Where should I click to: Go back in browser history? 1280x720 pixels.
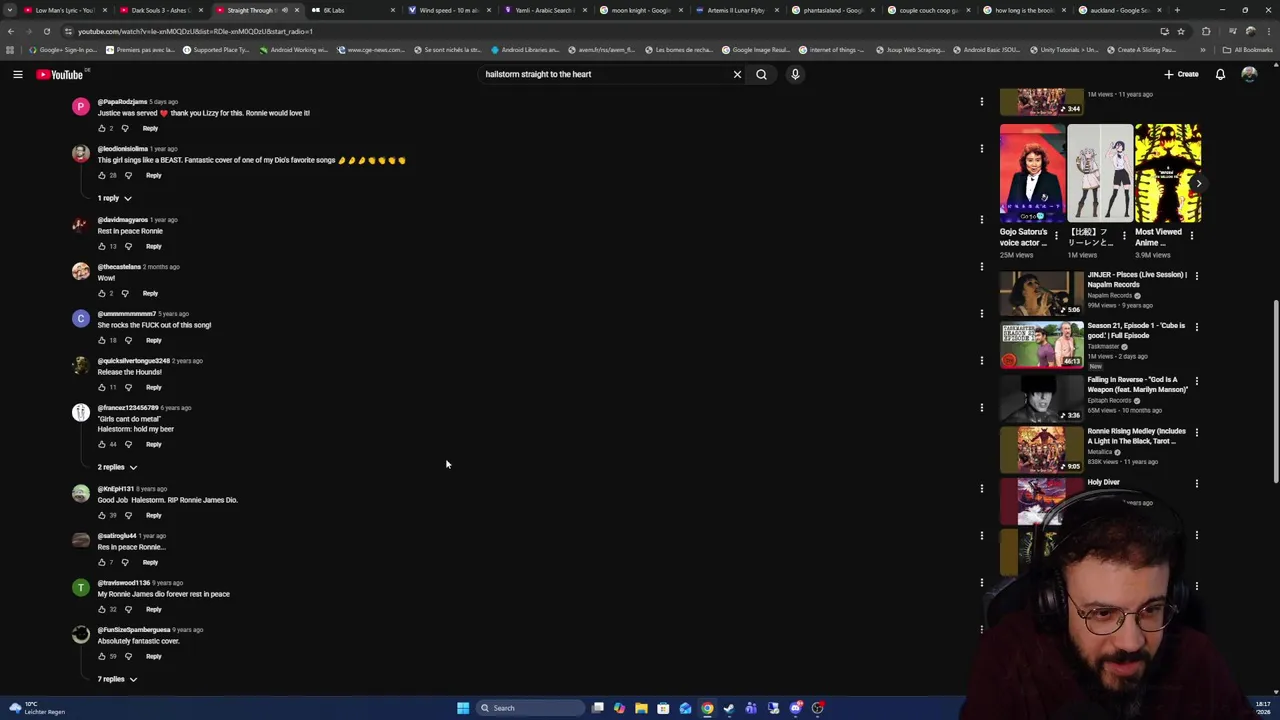click(11, 31)
